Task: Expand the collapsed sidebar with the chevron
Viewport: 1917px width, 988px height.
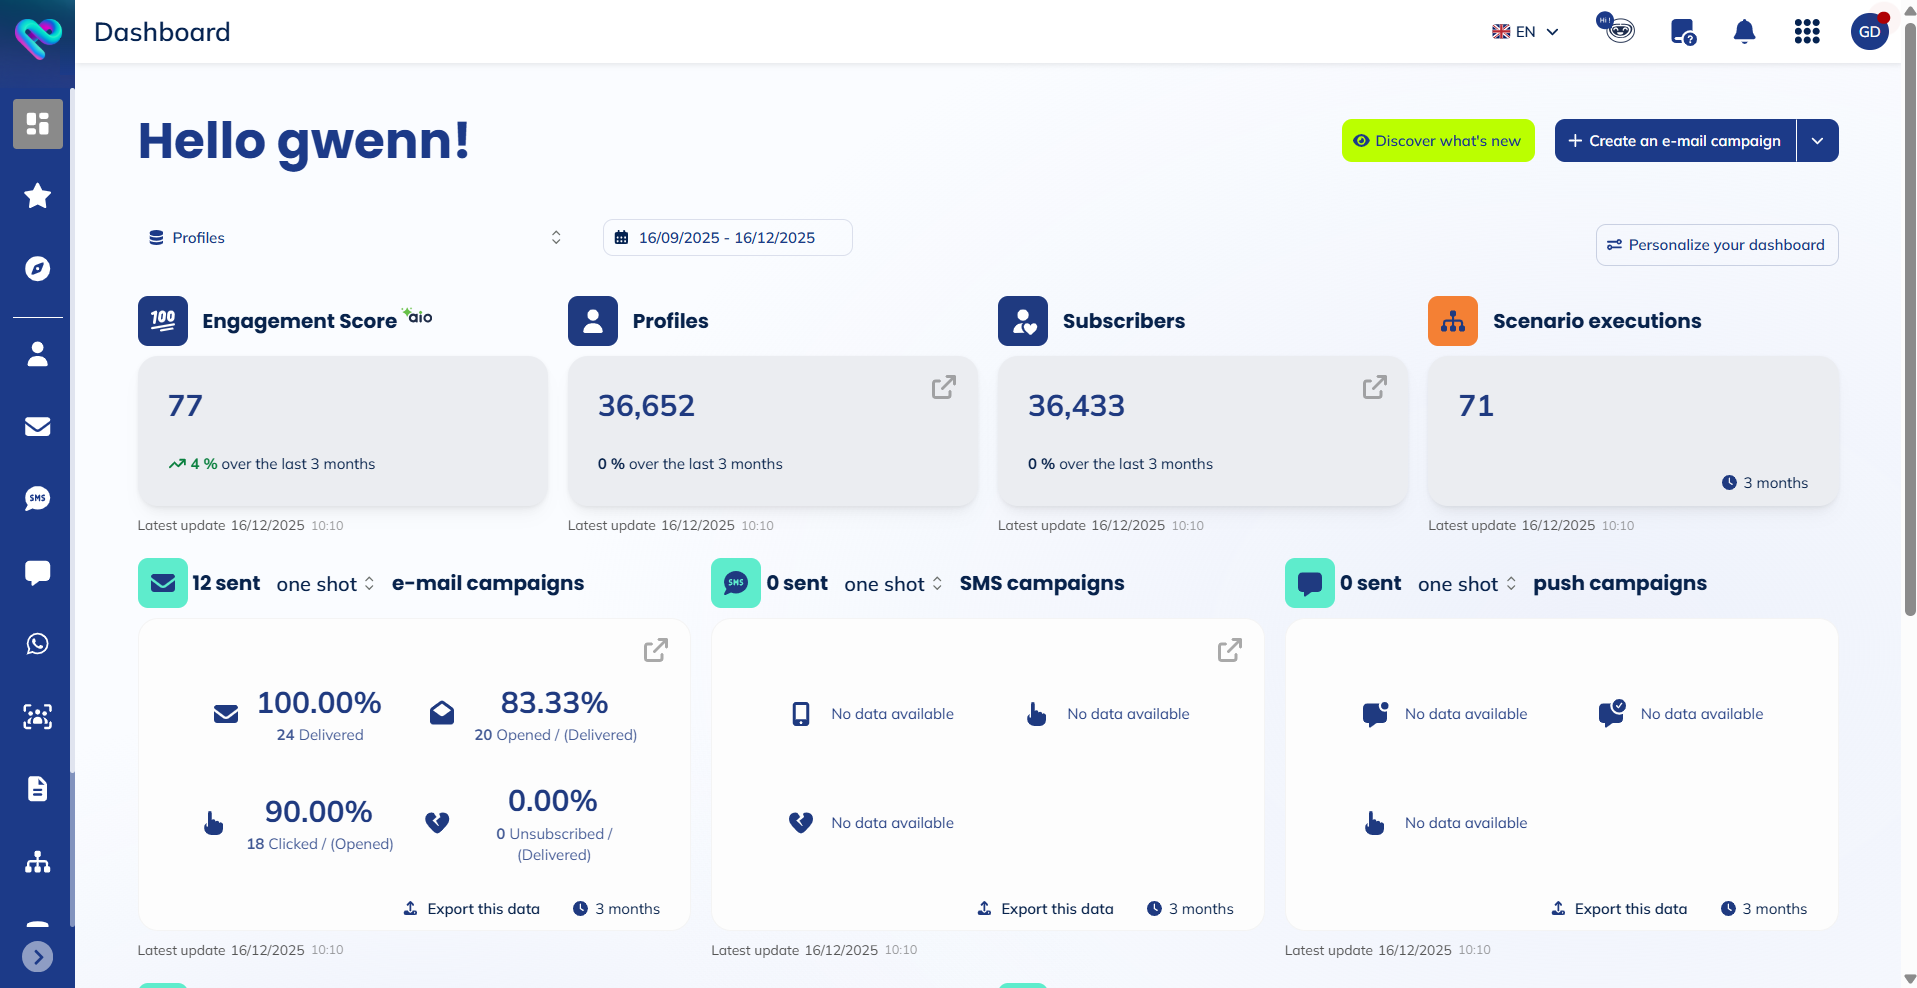Action: pos(37,956)
